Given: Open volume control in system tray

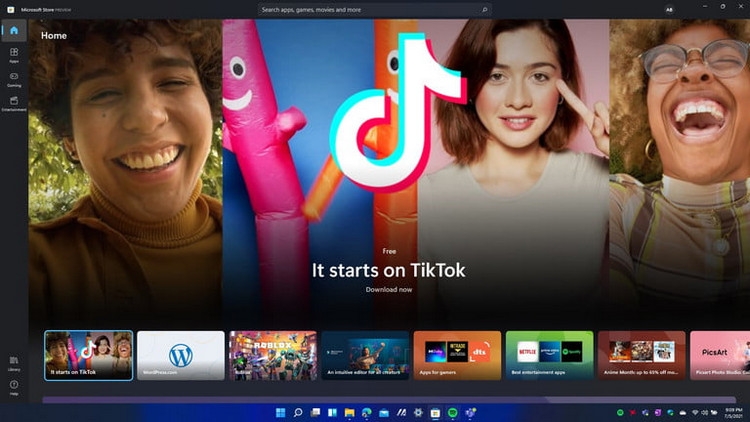Looking at the screenshot, I should pos(704,412).
